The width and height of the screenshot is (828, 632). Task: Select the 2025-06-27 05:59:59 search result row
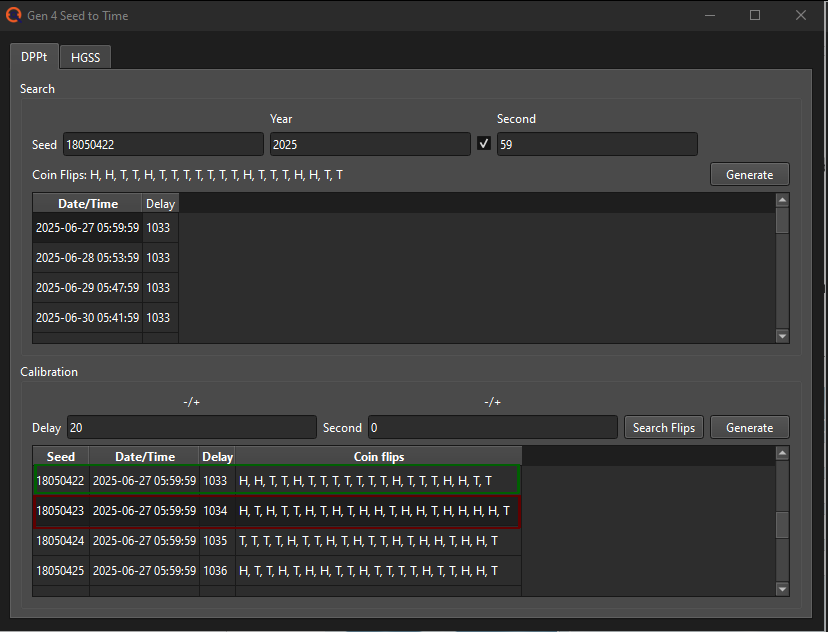[x=106, y=228]
